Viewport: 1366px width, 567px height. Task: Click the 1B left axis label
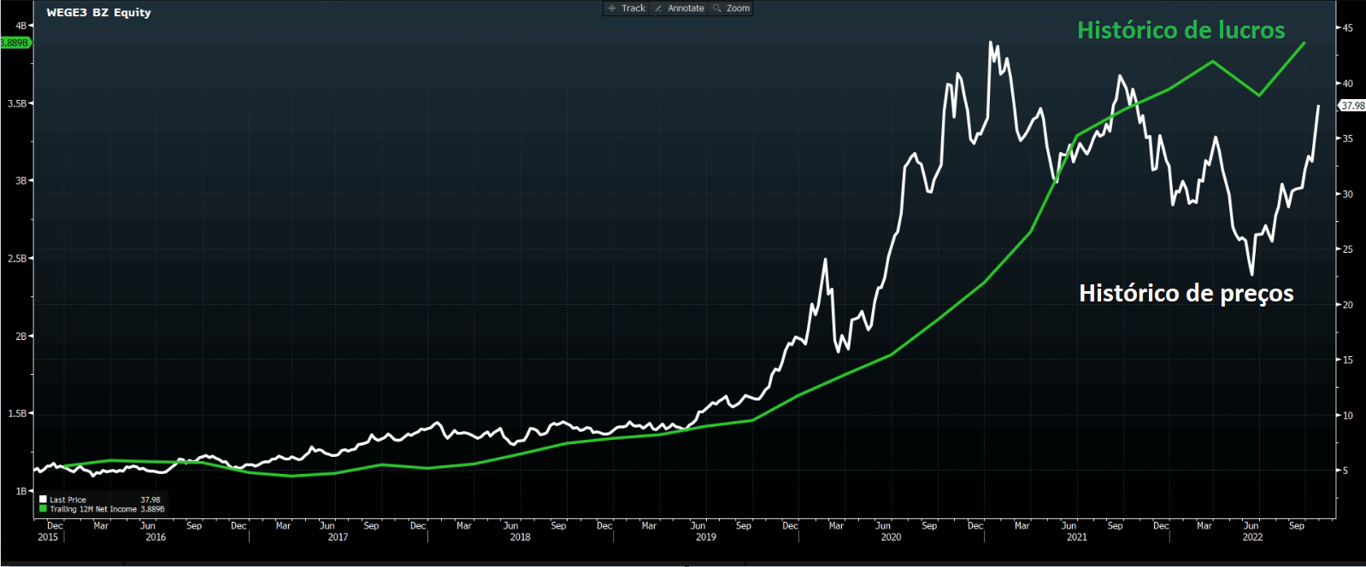point(22,491)
